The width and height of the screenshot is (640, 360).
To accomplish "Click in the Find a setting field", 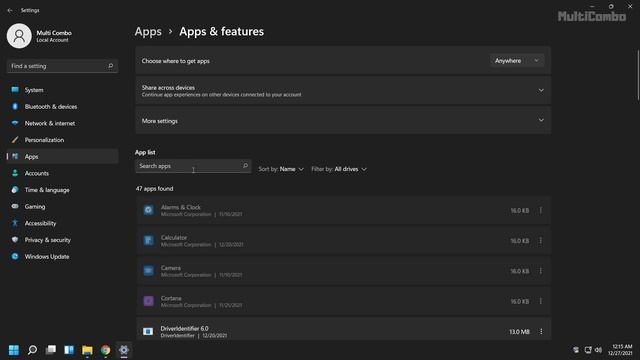I will tap(62, 66).
